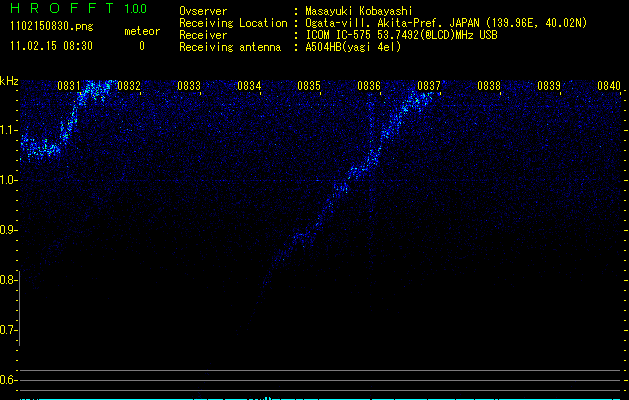The width and height of the screenshot is (629, 400).
Task: Click the Ovserver label
Action: [x=203, y=11]
